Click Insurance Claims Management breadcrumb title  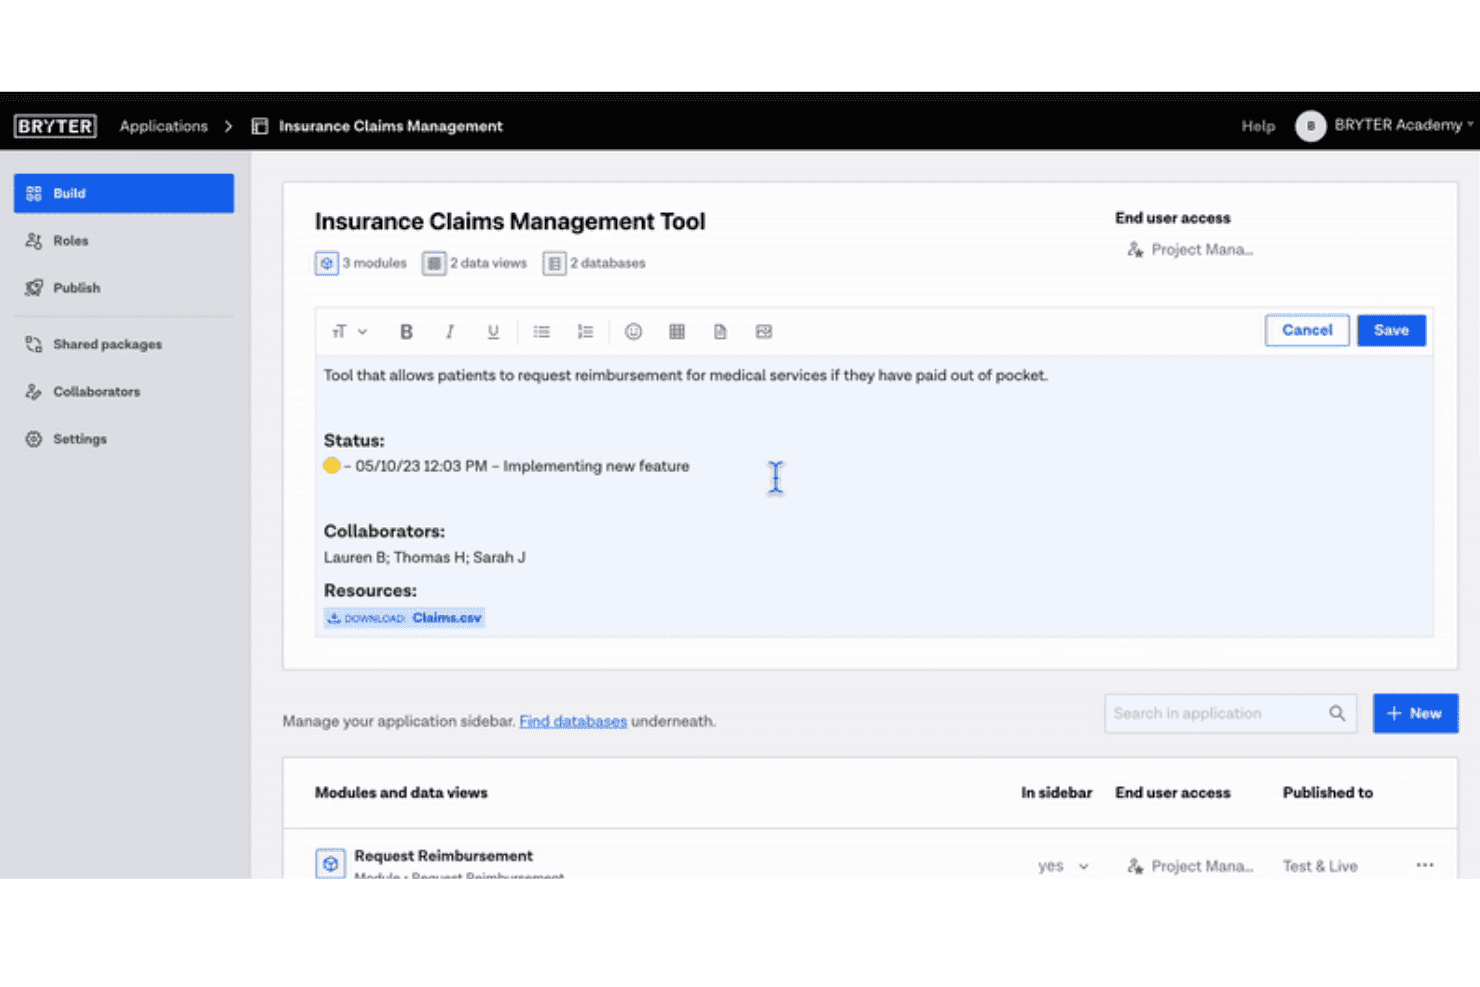[x=391, y=126]
